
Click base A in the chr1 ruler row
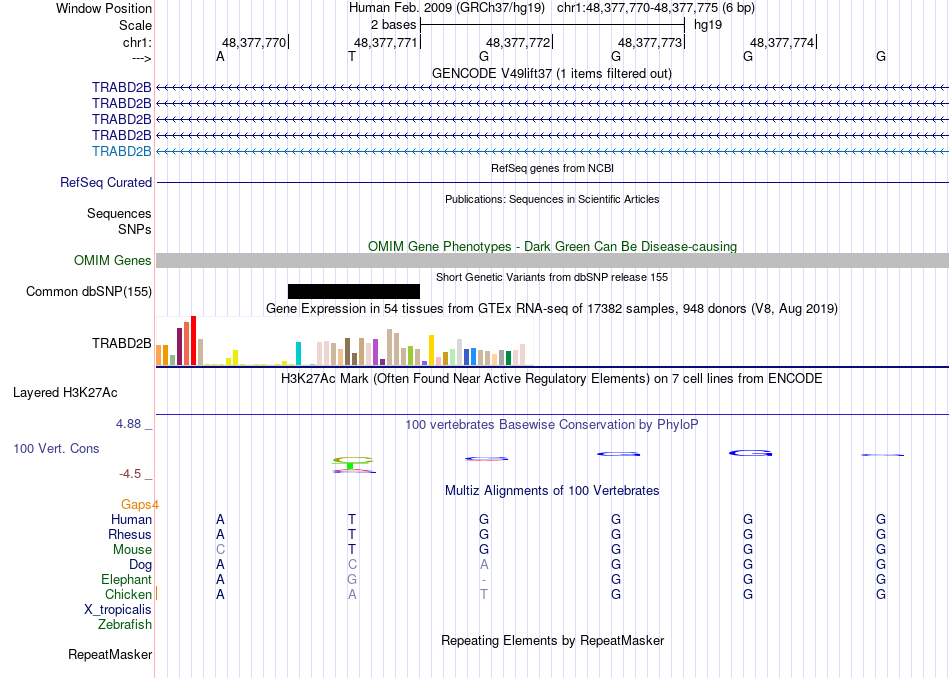point(221,56)
